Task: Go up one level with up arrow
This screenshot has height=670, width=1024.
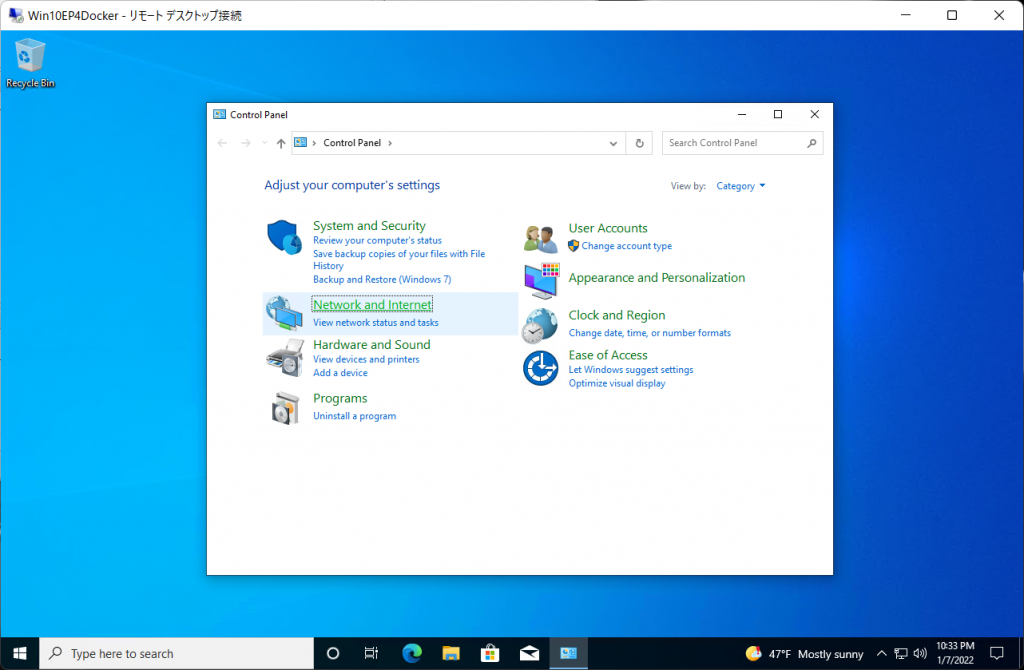Action: [x=281, y=143]
